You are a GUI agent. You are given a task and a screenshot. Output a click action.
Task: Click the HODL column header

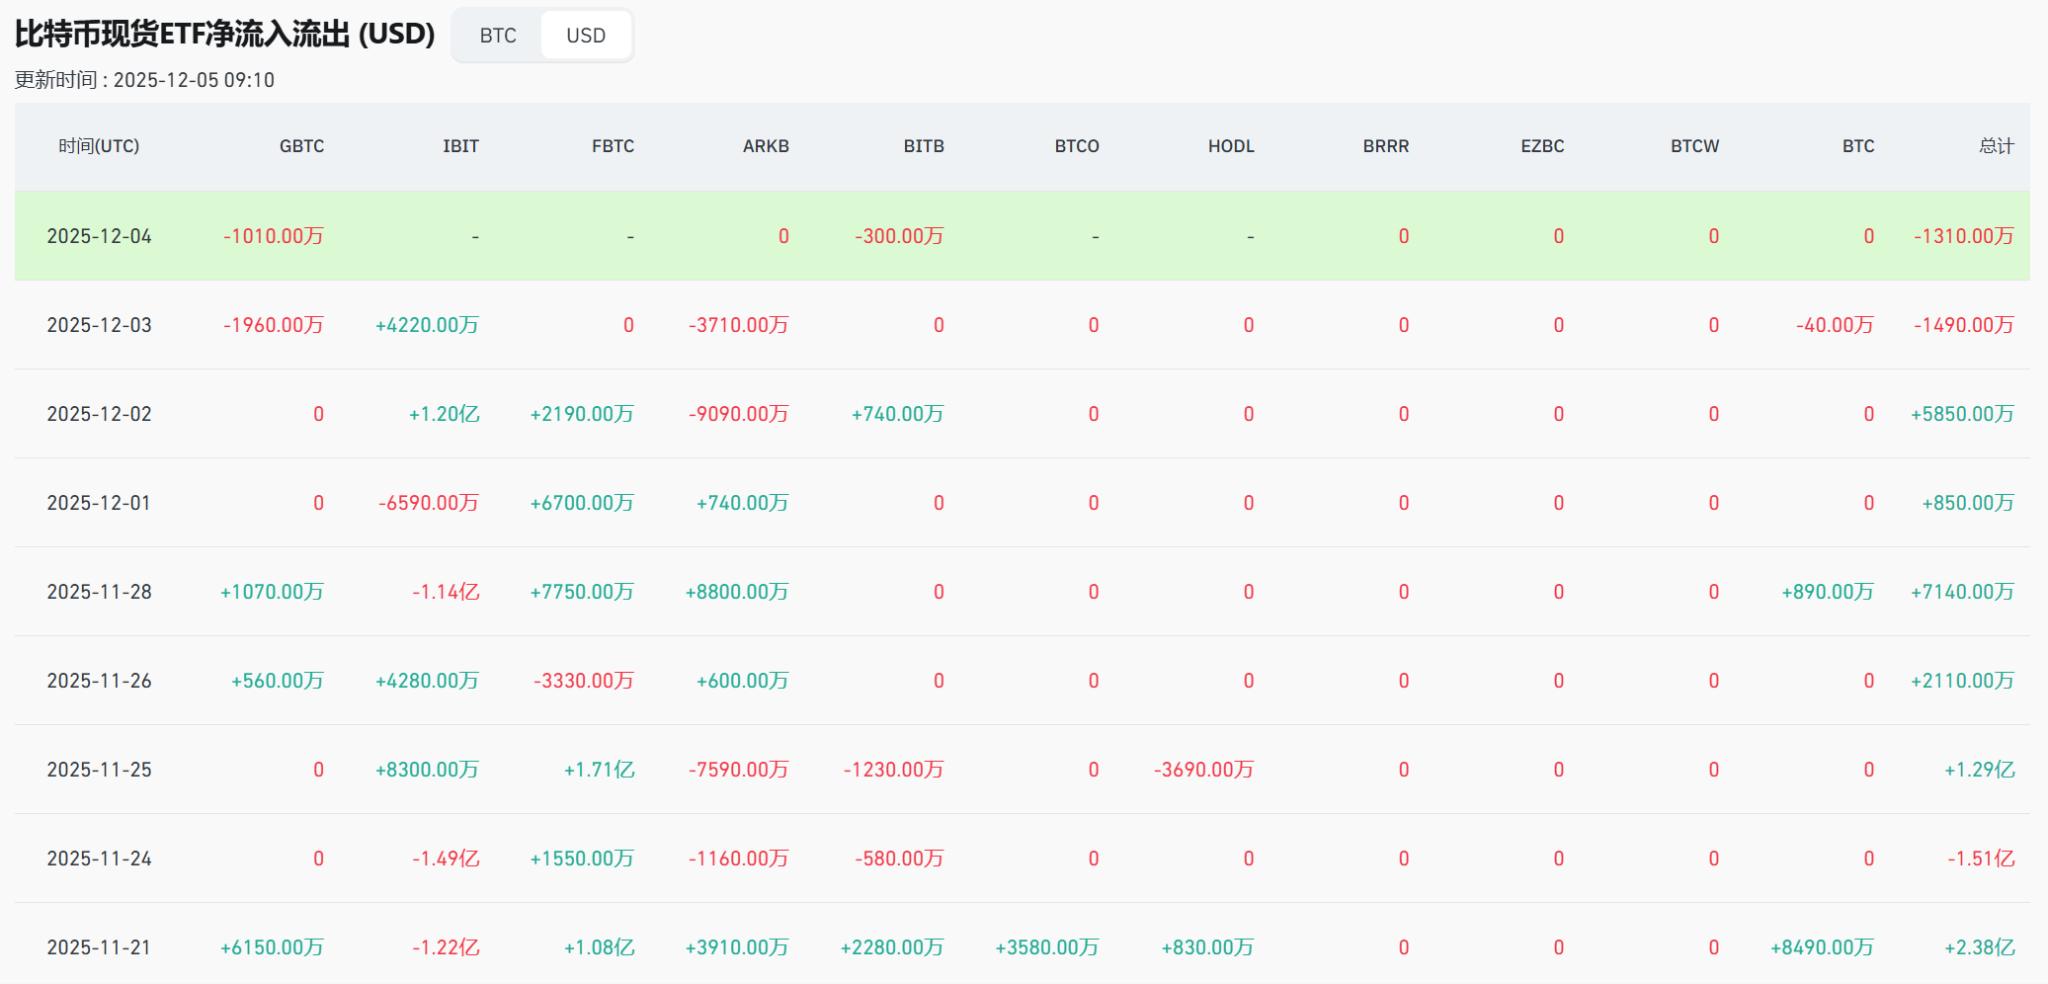[x=1229, y=145]
